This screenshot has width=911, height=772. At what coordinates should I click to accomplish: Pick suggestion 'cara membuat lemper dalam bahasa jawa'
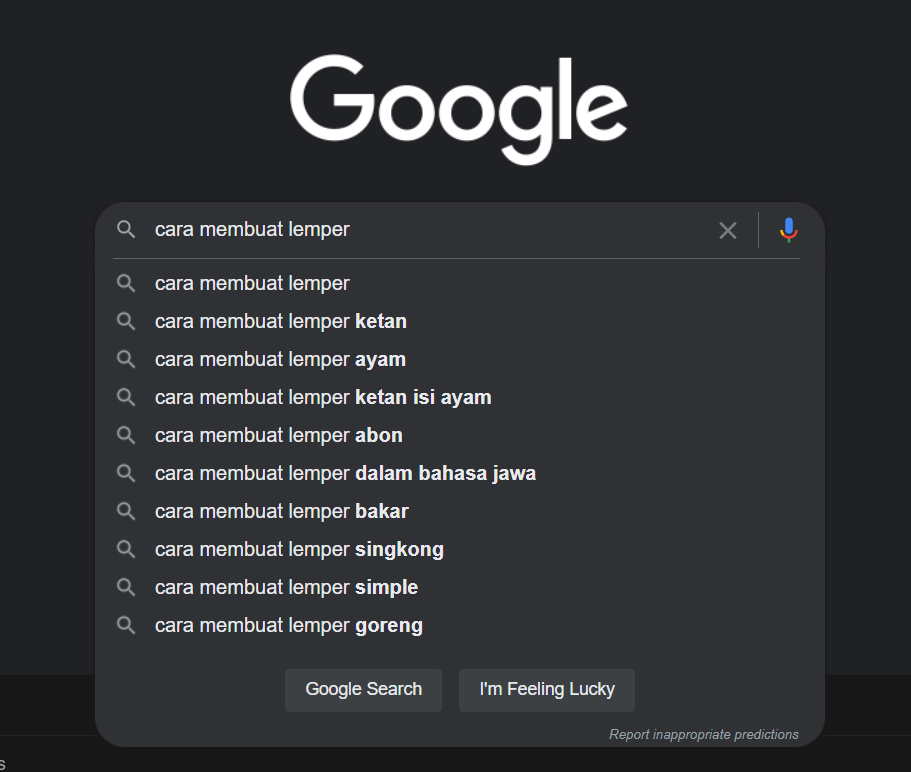[457, 473]
